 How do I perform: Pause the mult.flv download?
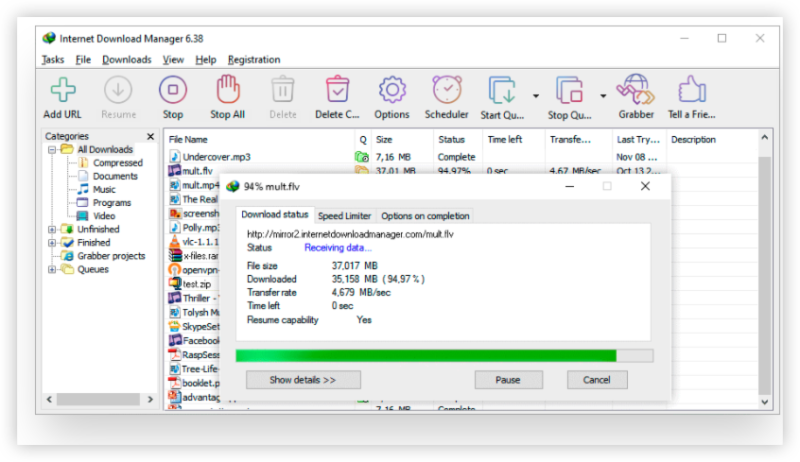click(x=508, y=380)
